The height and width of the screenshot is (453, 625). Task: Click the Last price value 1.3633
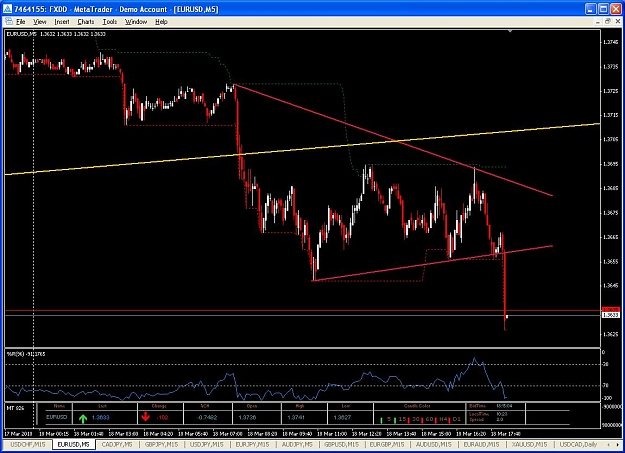tap(100, 418)
